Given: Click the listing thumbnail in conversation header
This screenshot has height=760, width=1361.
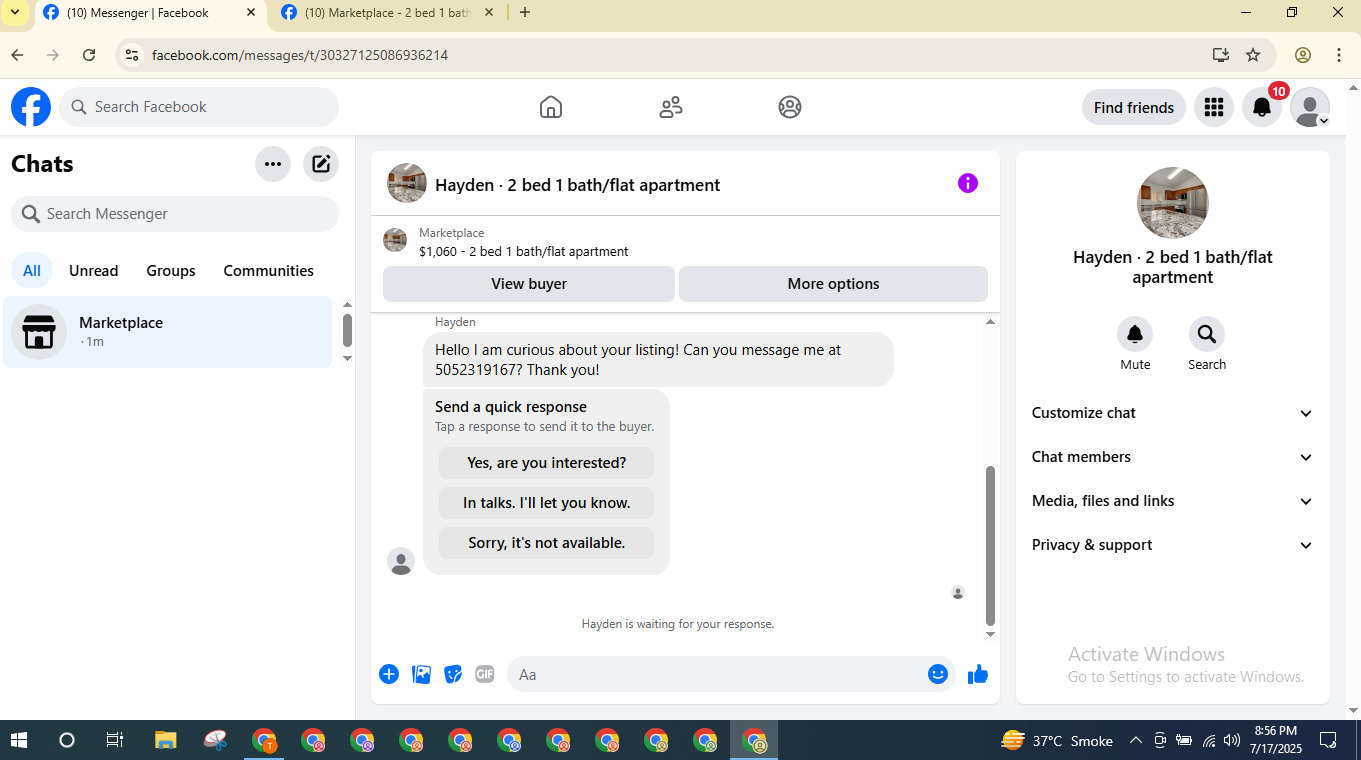Looking at the screenshot, I should (x=407, y=184).
